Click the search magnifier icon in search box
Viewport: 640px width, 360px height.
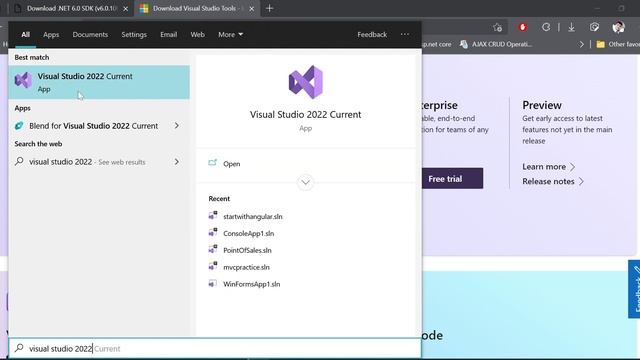click(19, 348)
